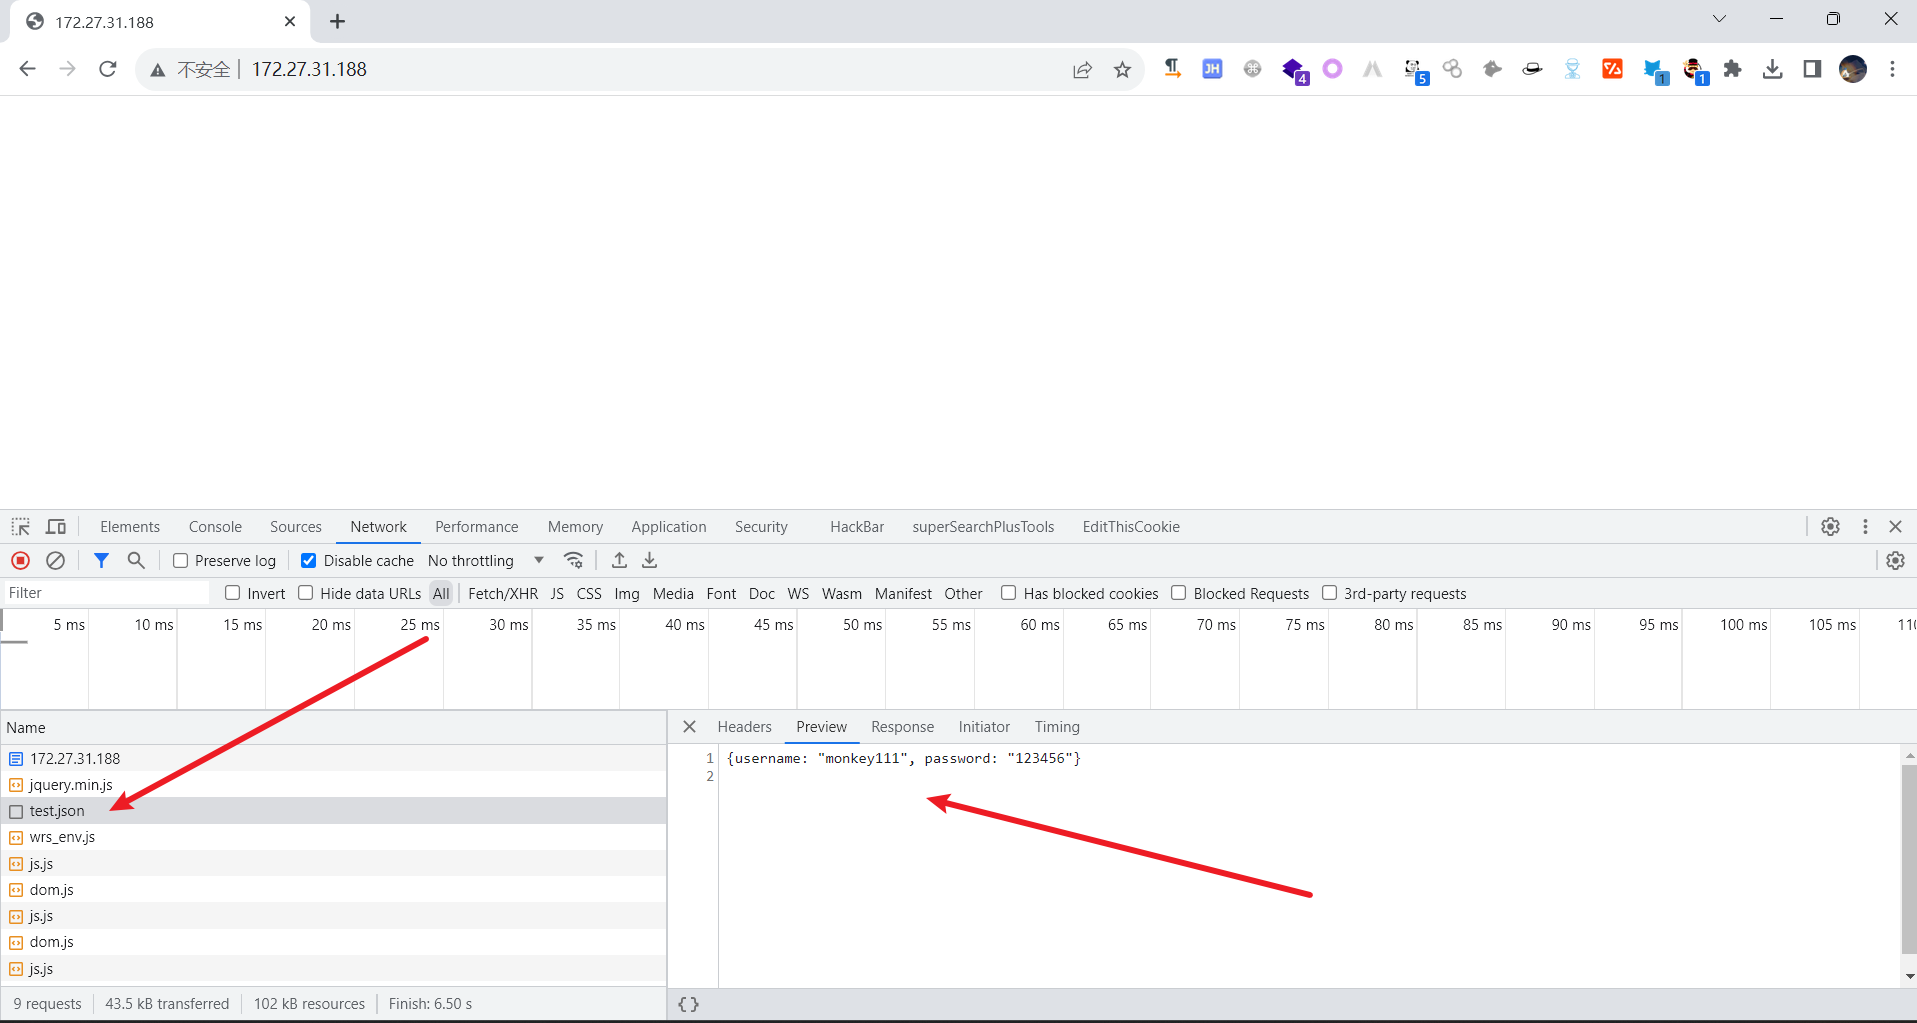Filter requests by Fetch/XHR
Screen dimensions: 1917x1023
pyautogui.click(x=502, y=594)
